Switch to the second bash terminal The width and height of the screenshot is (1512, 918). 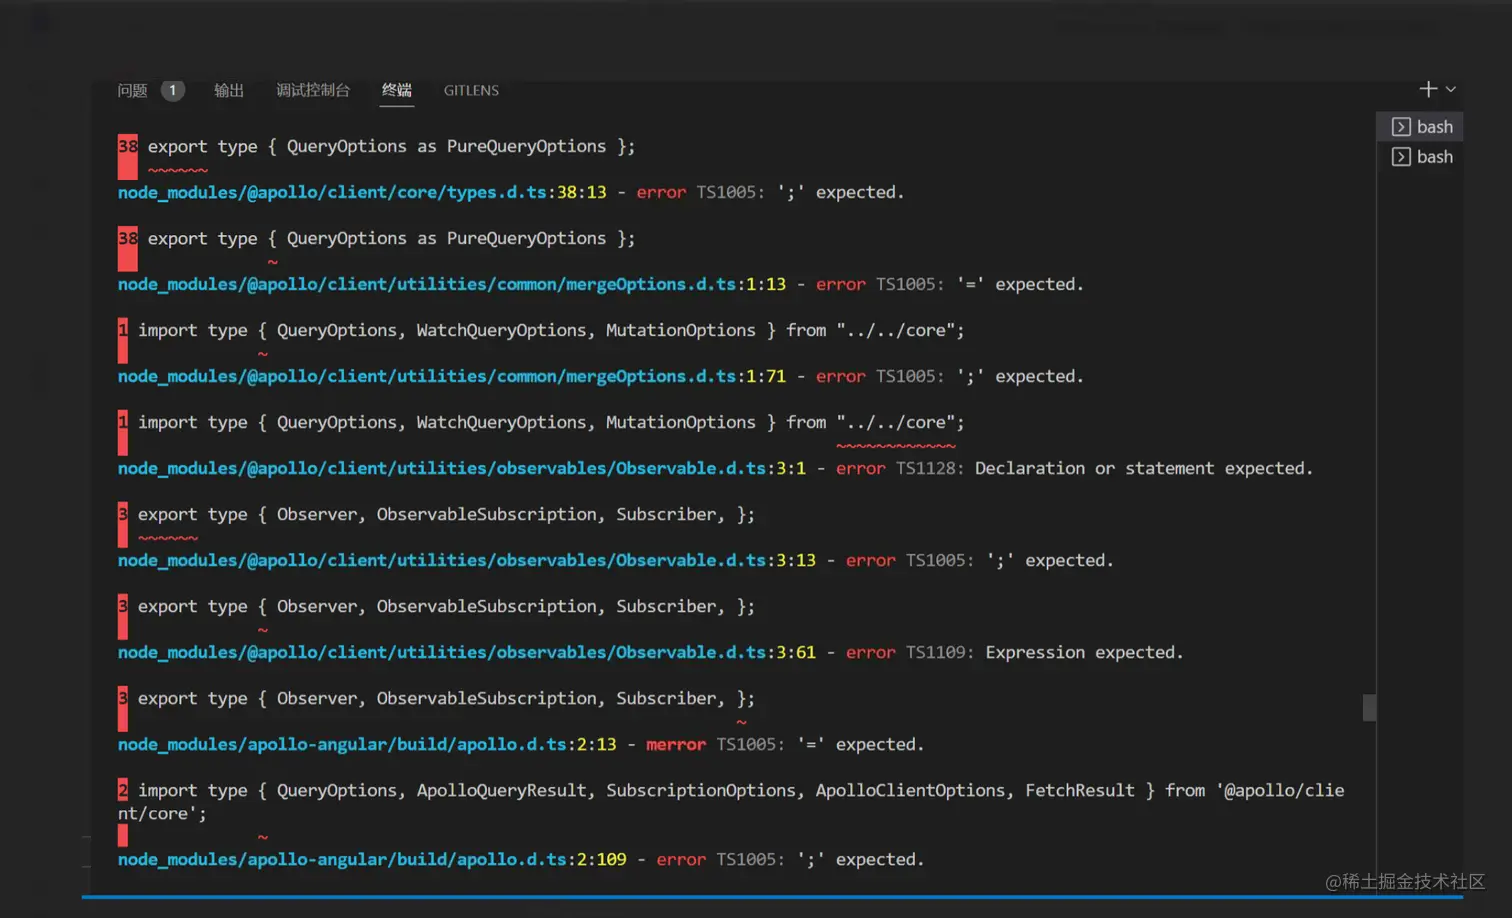pos(1423,157)
